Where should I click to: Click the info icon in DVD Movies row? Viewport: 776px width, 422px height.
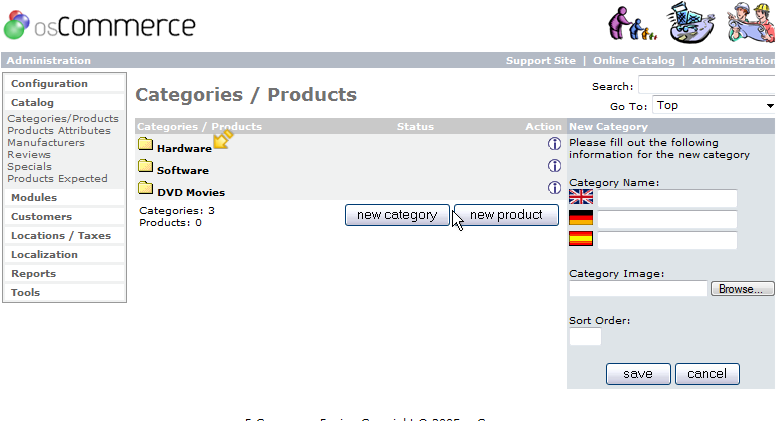[554, 188]
